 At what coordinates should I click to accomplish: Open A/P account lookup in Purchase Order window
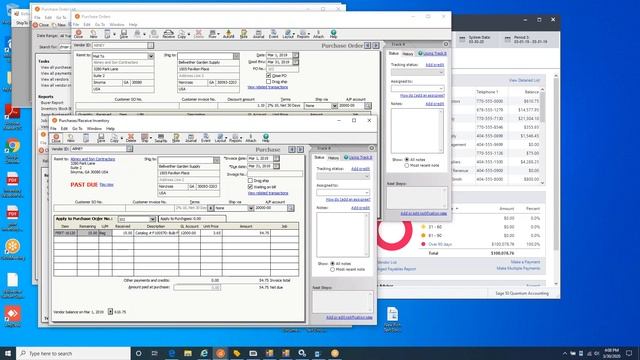point(368,106)
